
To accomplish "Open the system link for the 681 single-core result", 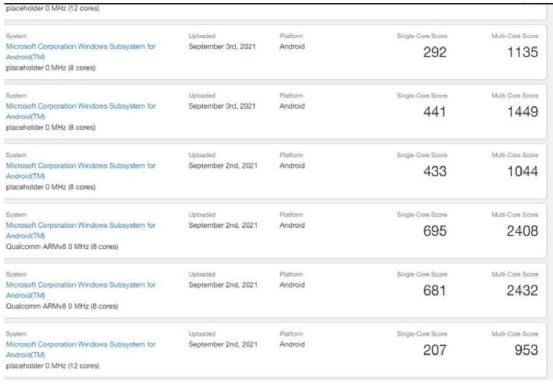I will tap(80, 290).
